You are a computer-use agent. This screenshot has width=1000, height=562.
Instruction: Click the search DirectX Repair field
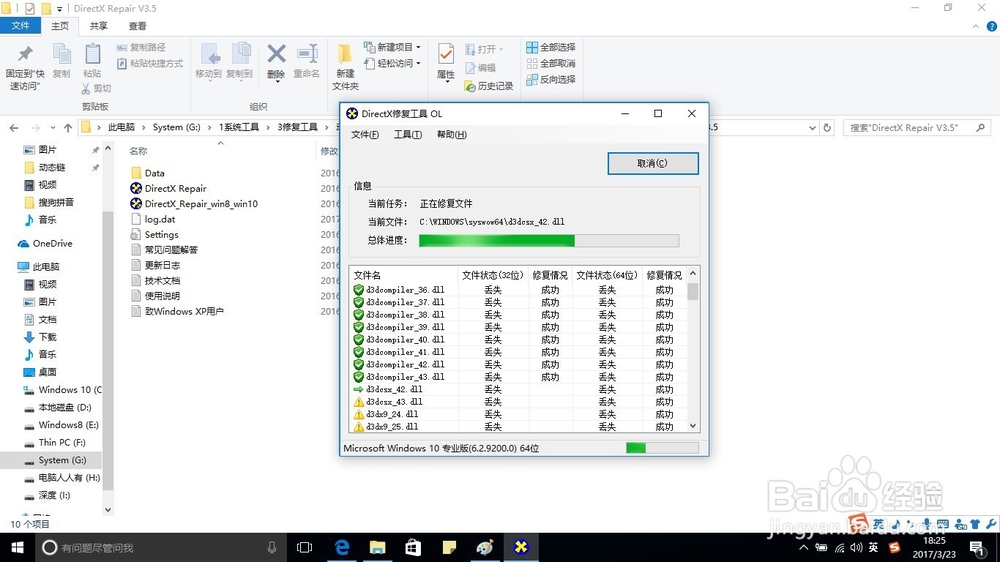(x=917, y=128)
